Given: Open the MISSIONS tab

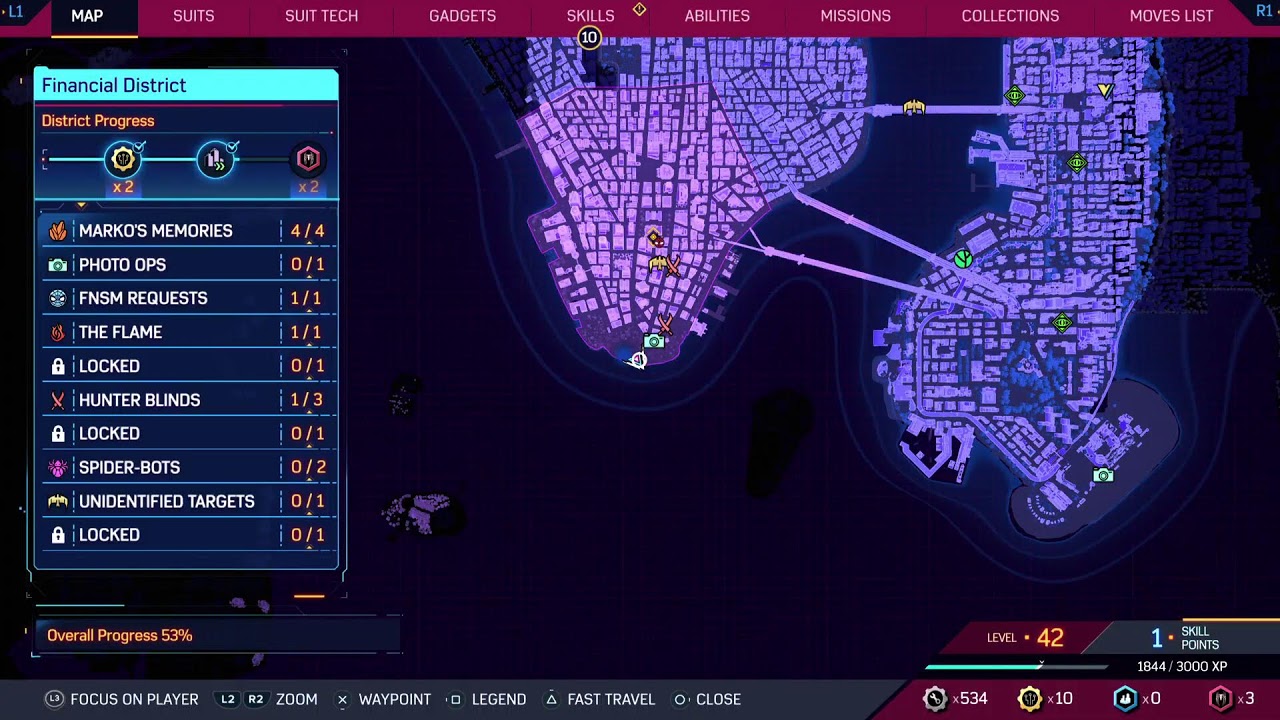Looking at the screenshot, I should pyautogui.click(x=855, y=16).
